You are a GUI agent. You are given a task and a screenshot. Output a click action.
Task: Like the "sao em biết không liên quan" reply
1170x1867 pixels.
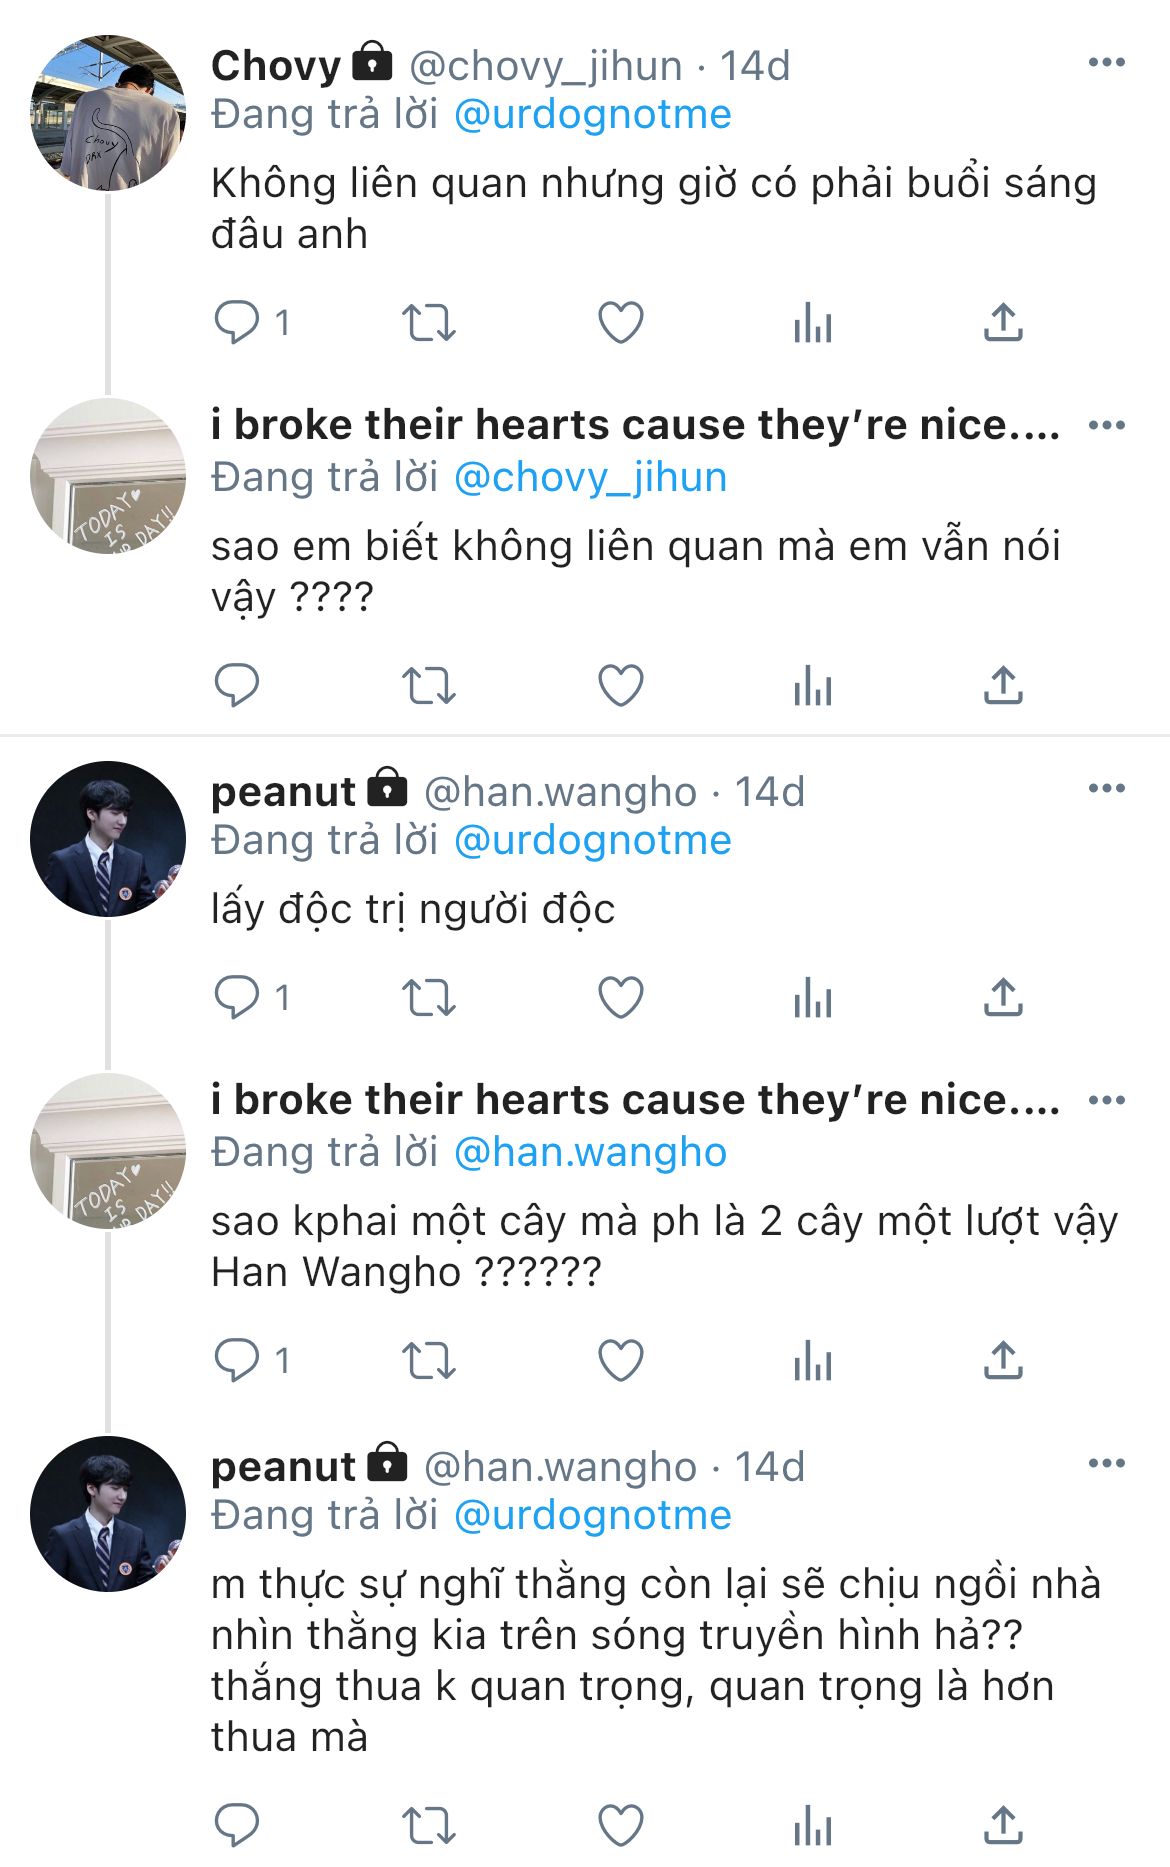[x=620, y=686]
